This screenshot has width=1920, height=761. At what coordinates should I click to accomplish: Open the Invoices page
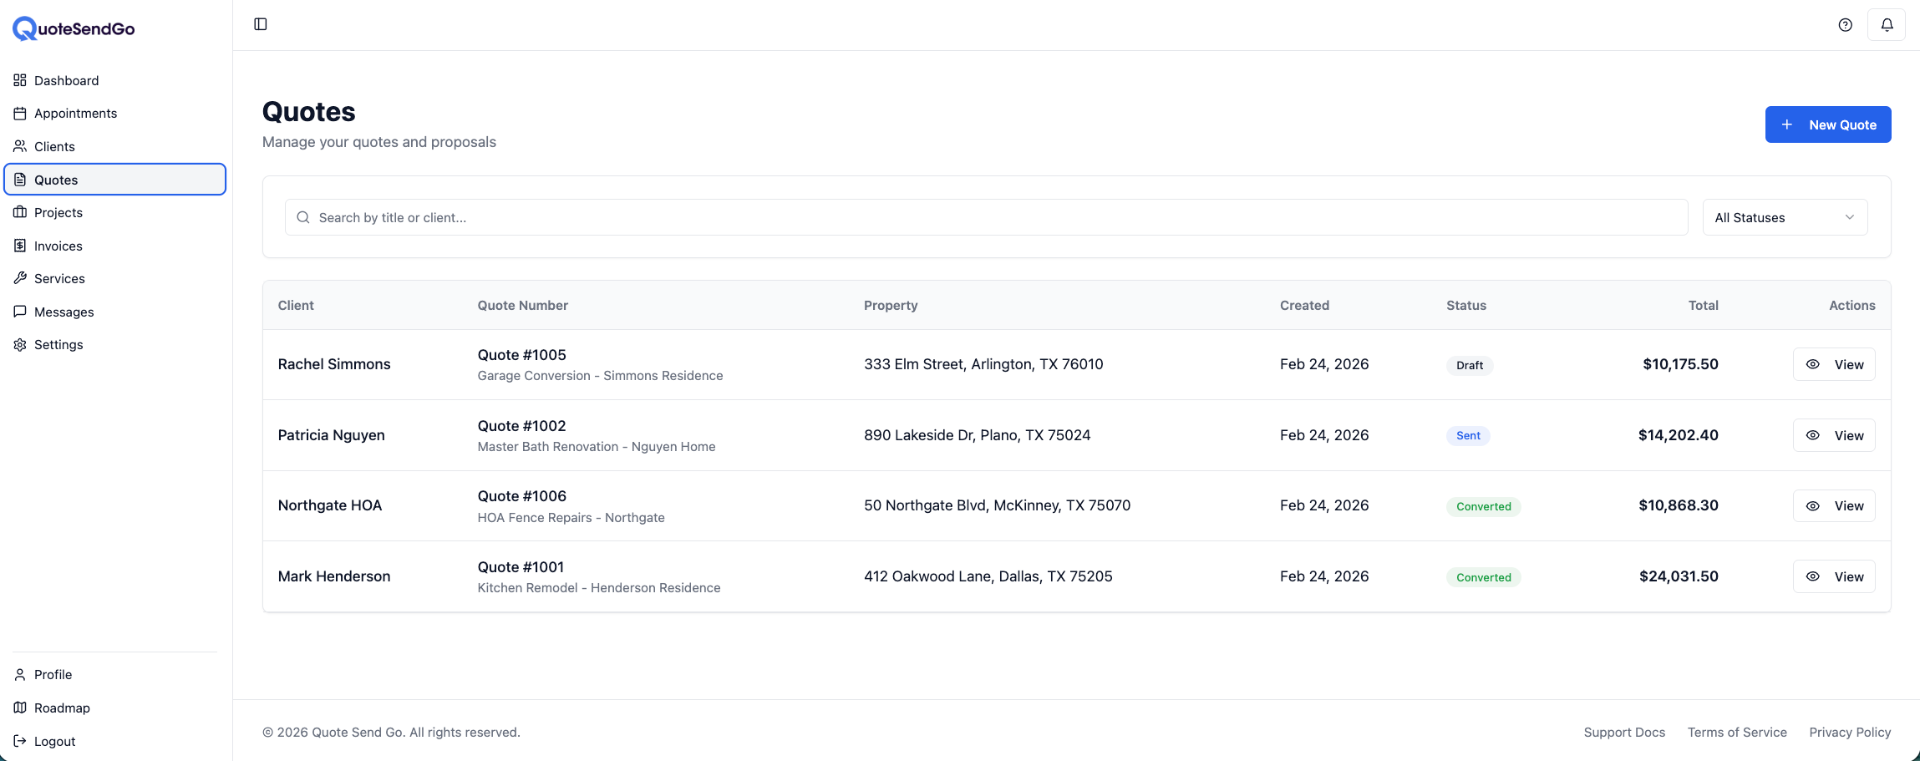point(58,246)
